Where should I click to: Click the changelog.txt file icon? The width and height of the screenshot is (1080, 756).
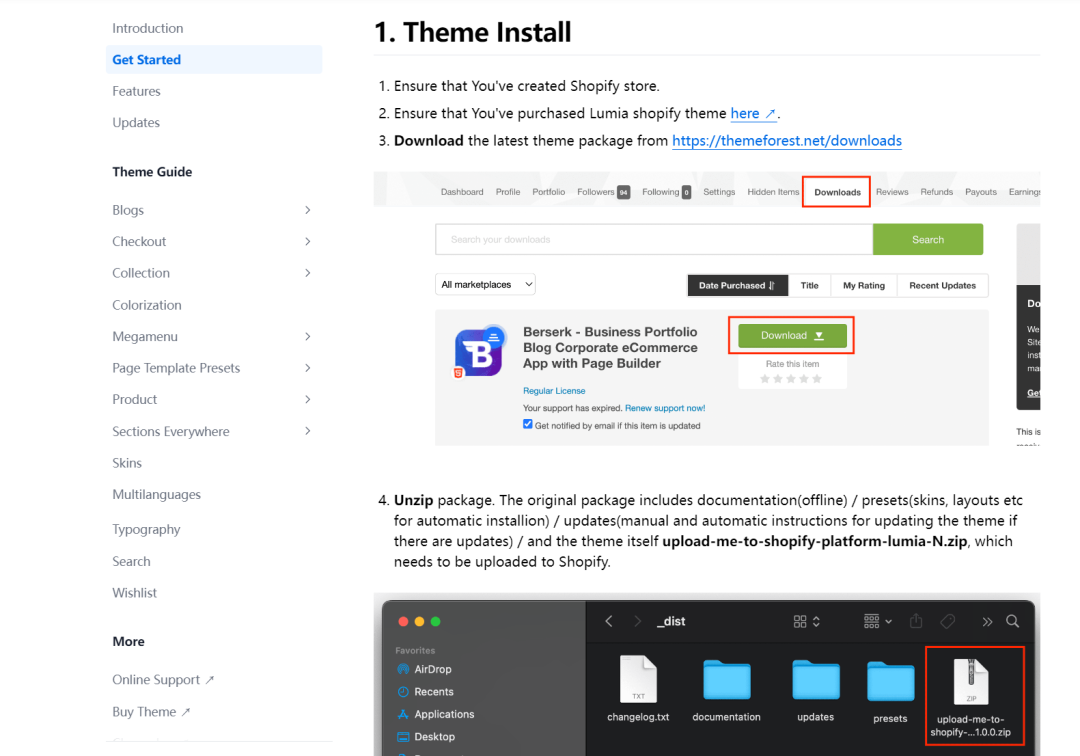coord(638,680)
